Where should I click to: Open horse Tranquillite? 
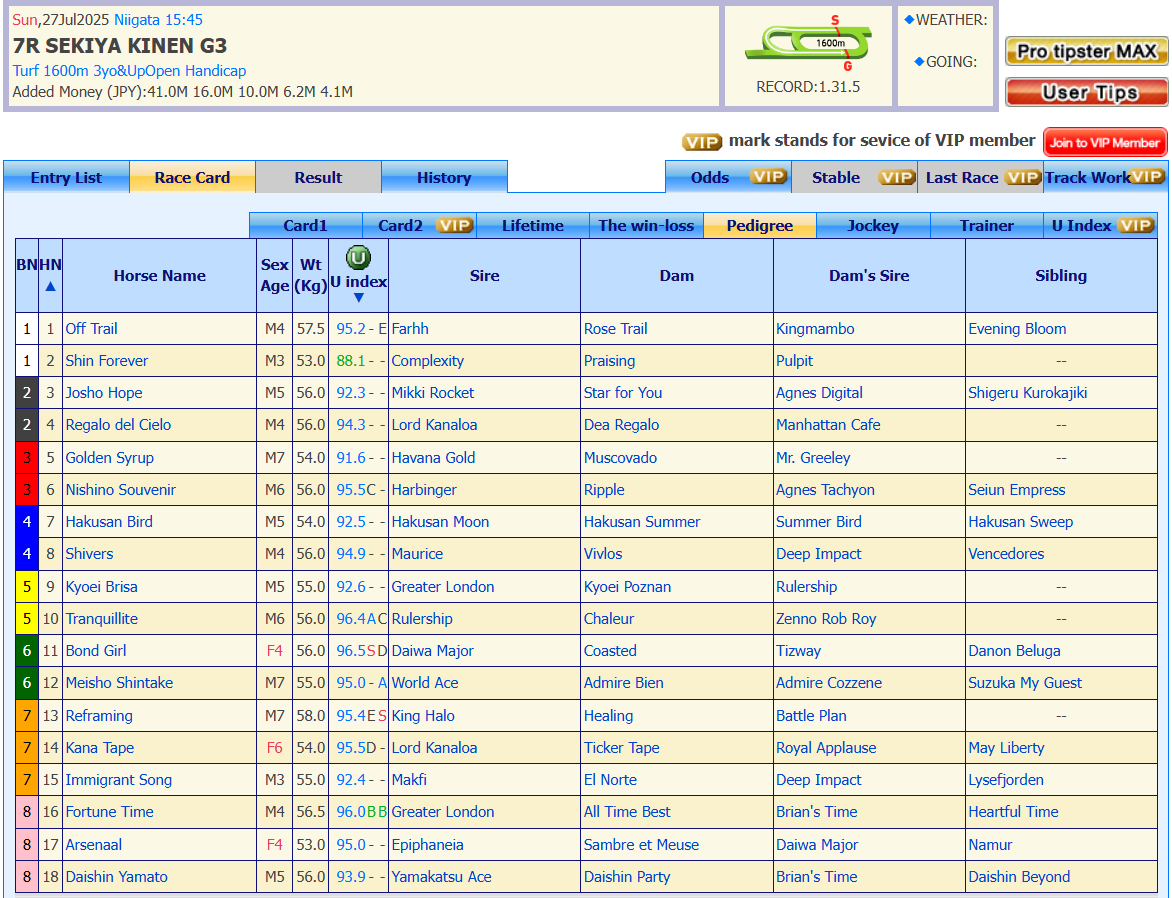102,618
